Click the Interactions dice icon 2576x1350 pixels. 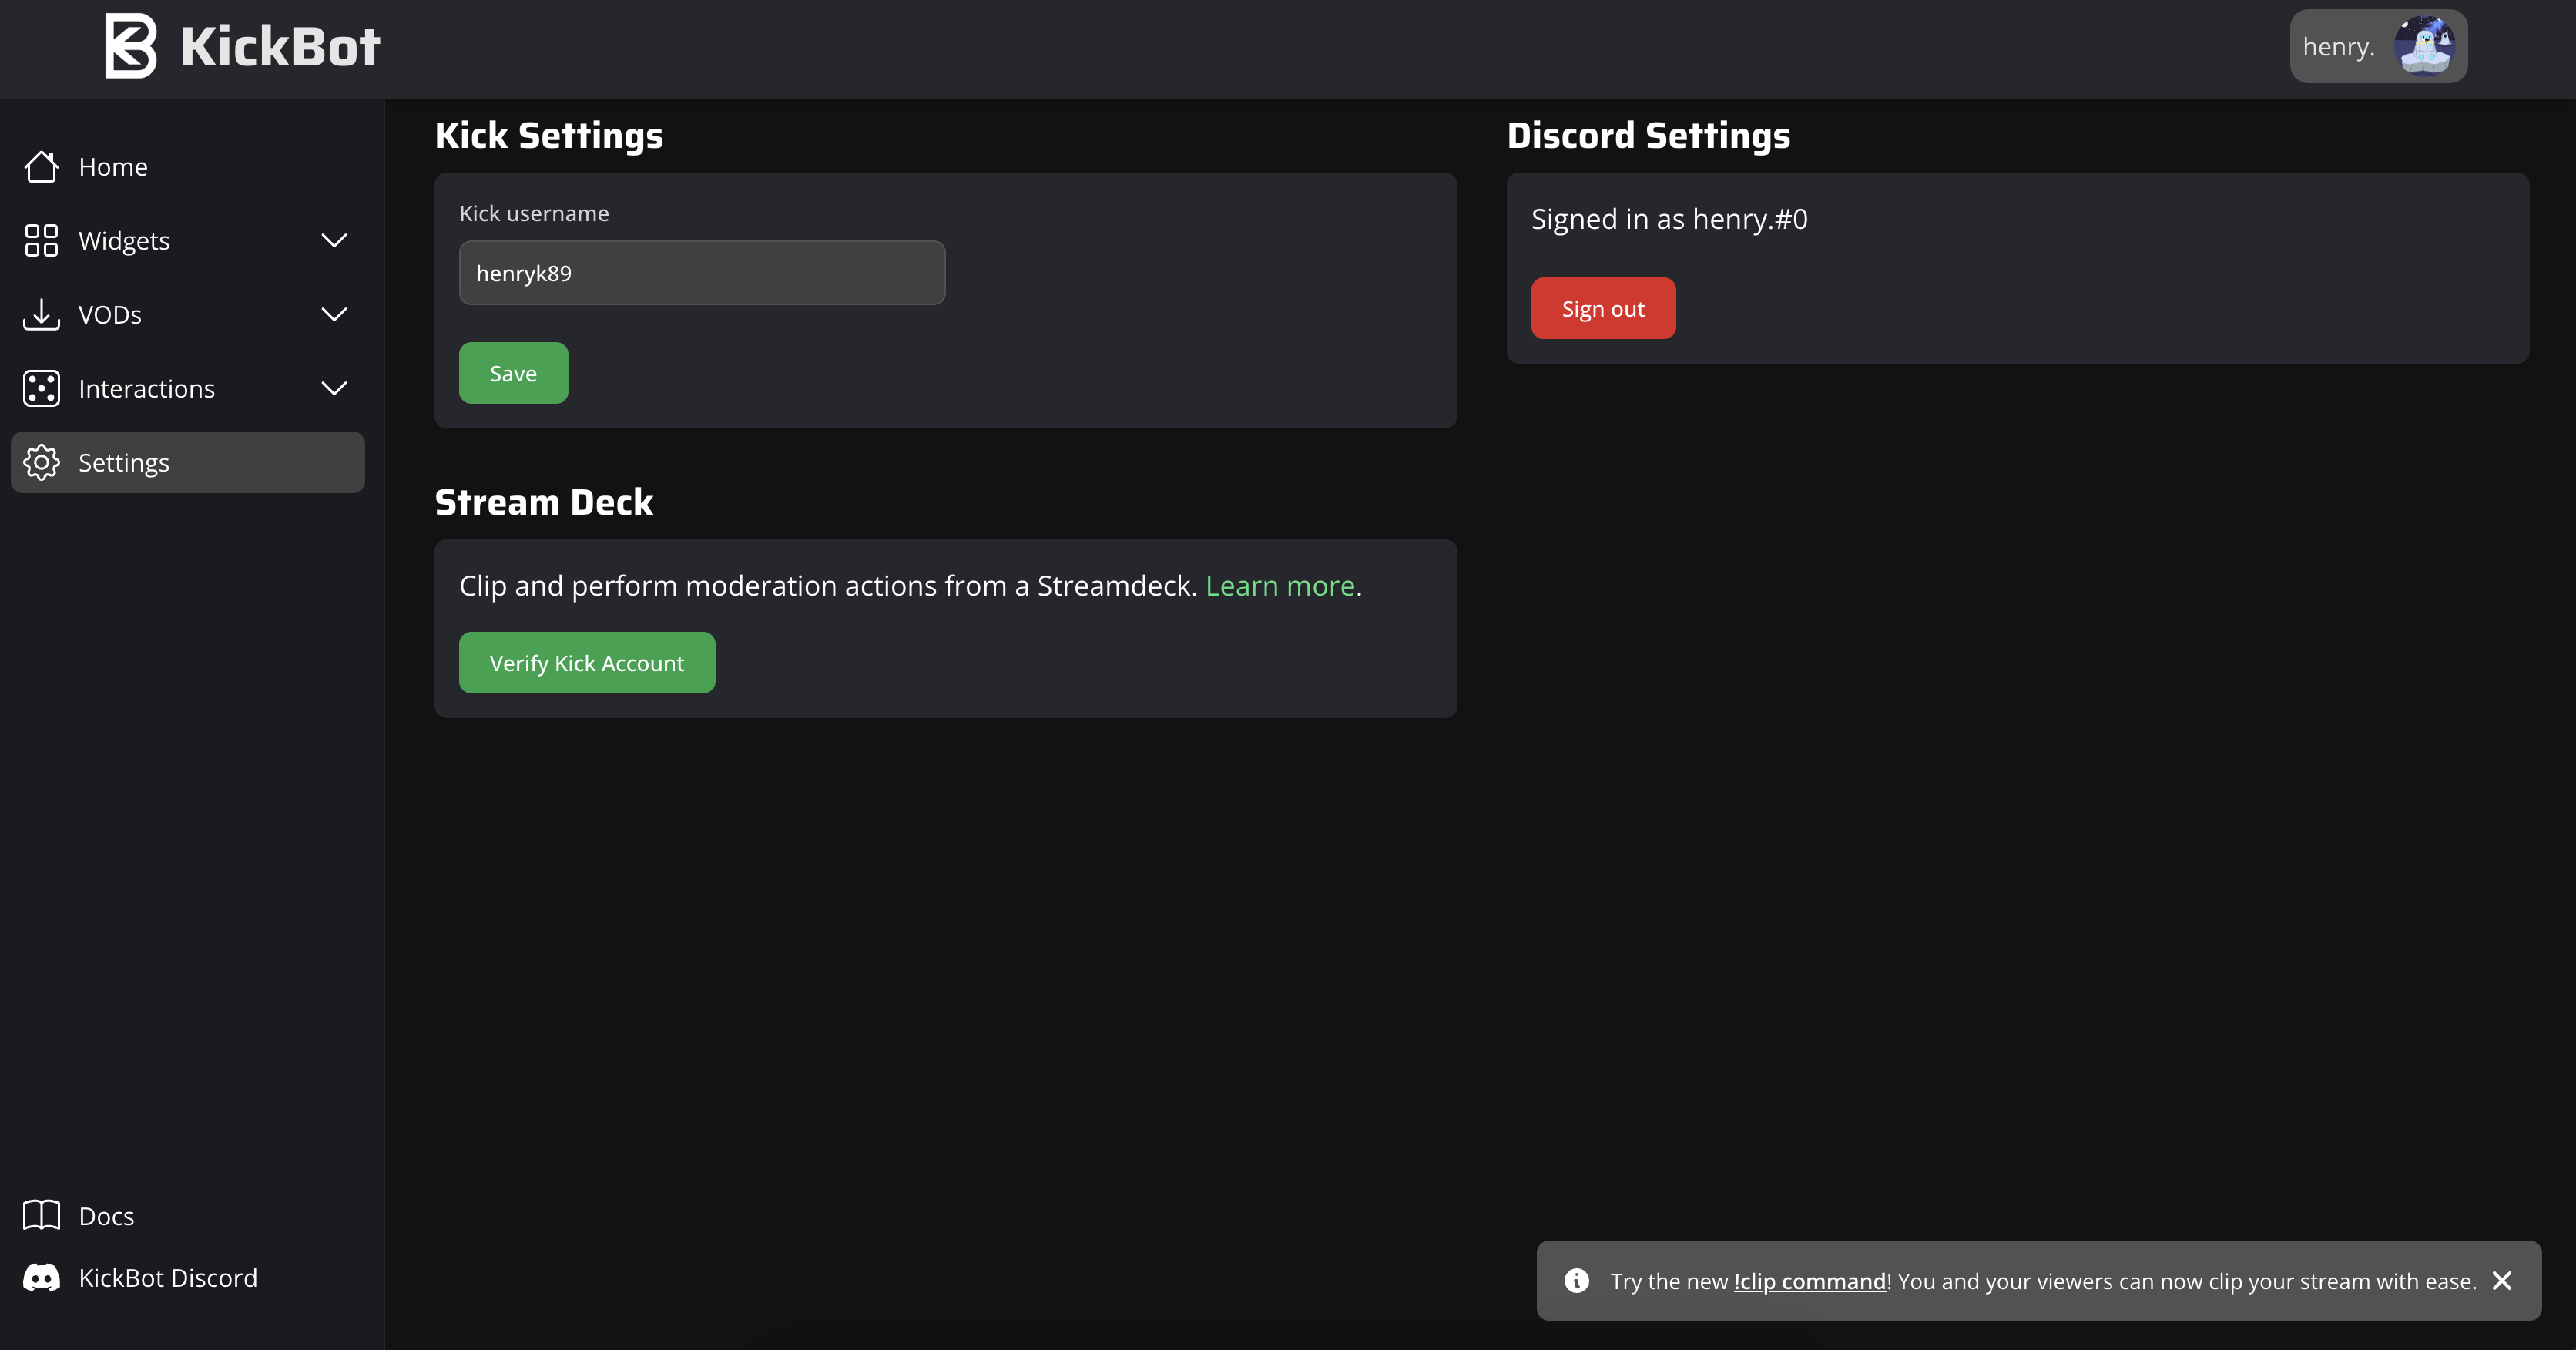click(41, 389)
